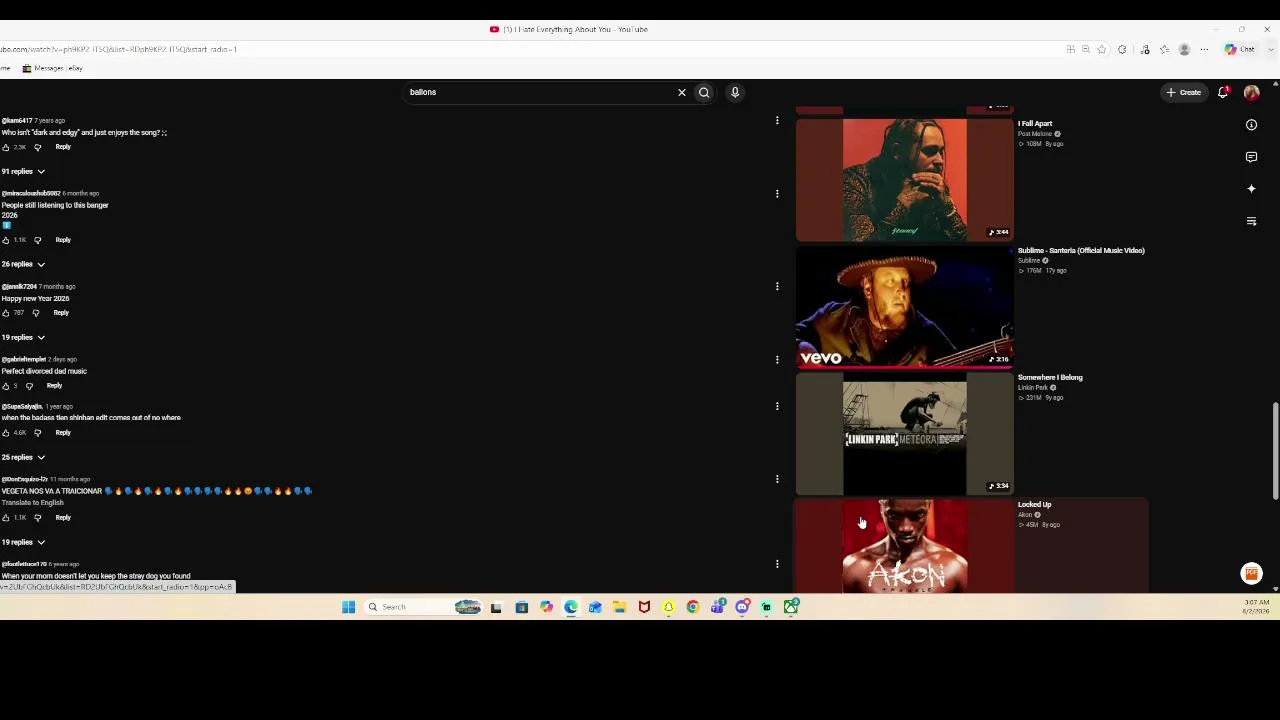
Task: Open 'Messages | eBay' bookmark
Action: click(x=53, y=68)
